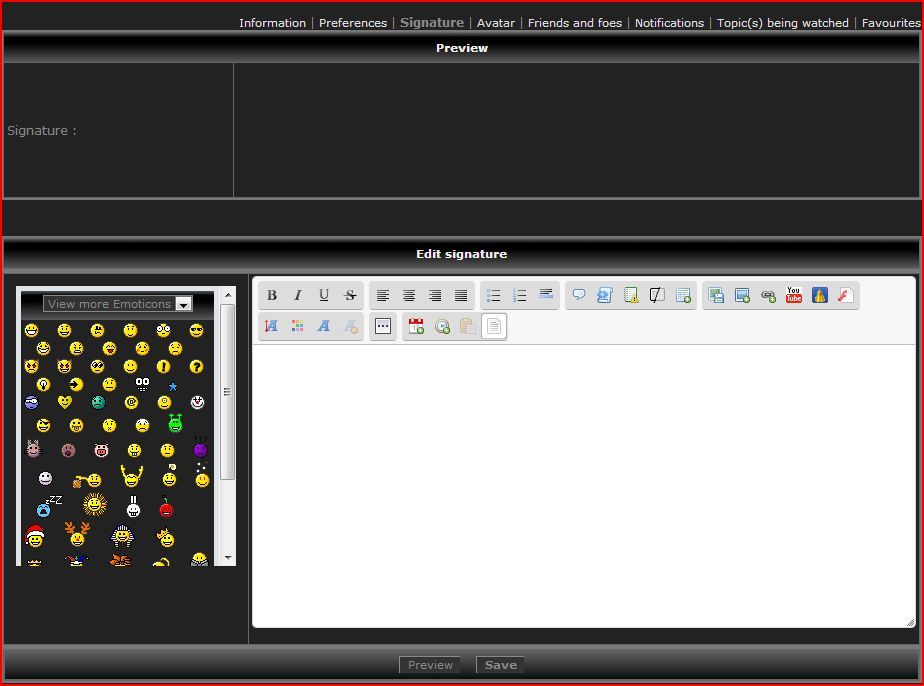Viewport: 924px width, 686px height.
Task: Switch to the Avatar tab
Action: click(x=496, y=23)
